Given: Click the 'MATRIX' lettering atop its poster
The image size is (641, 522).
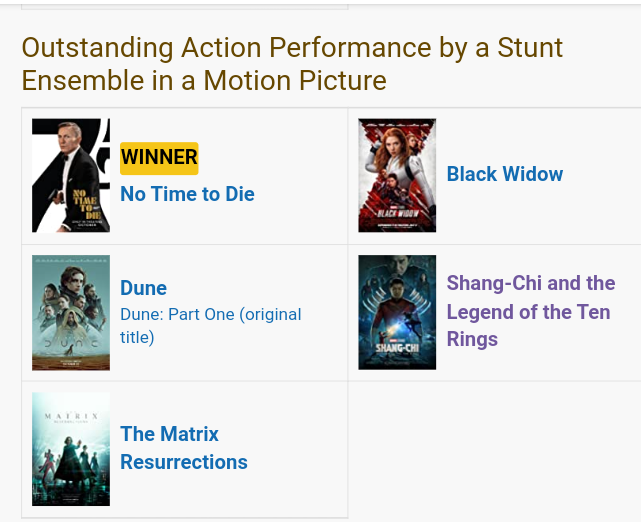Looking at the screenshot, I should (70, 413).
